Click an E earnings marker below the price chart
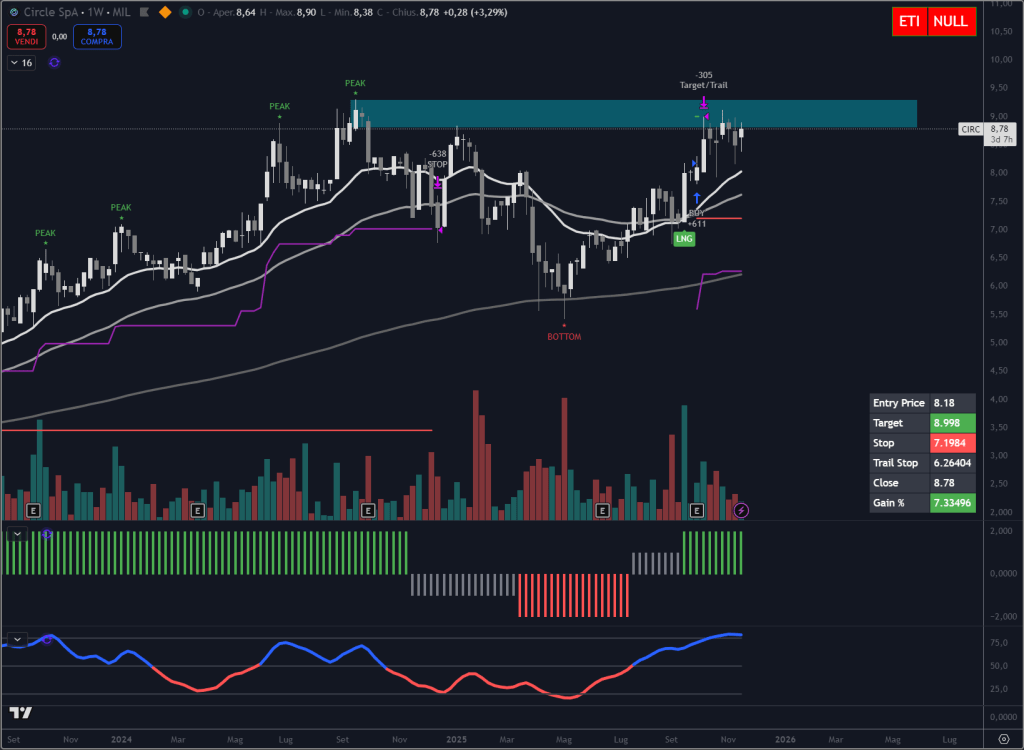Viewport: 1024px width, 750px height. pyautogui.click(x=34, y=510)
